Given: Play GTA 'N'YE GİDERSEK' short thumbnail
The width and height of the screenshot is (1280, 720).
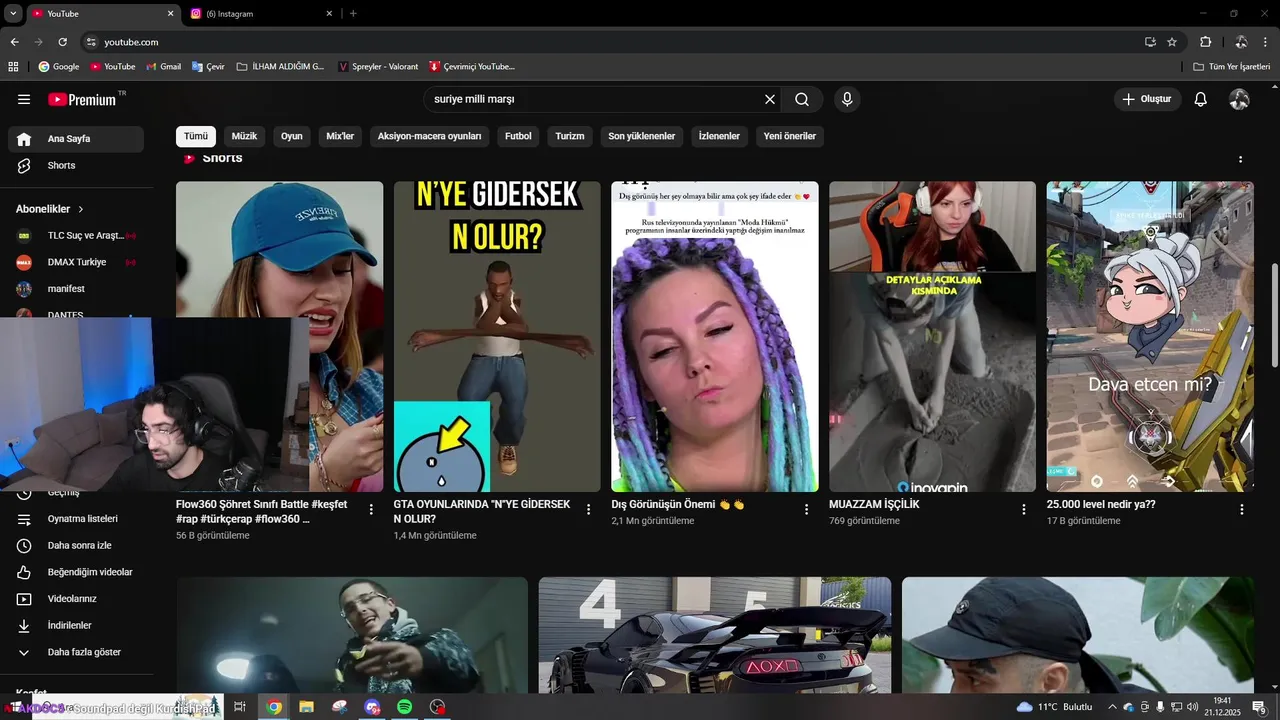Looking at the screenshot, I should tap(497, 336).
